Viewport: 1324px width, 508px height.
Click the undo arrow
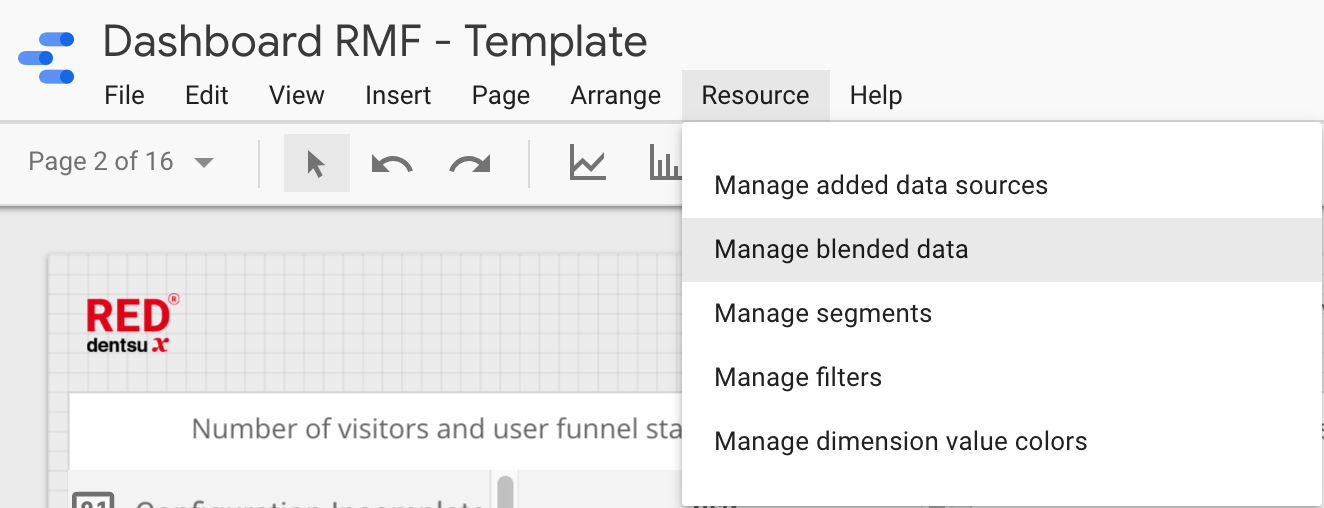(x=391, y=163)
